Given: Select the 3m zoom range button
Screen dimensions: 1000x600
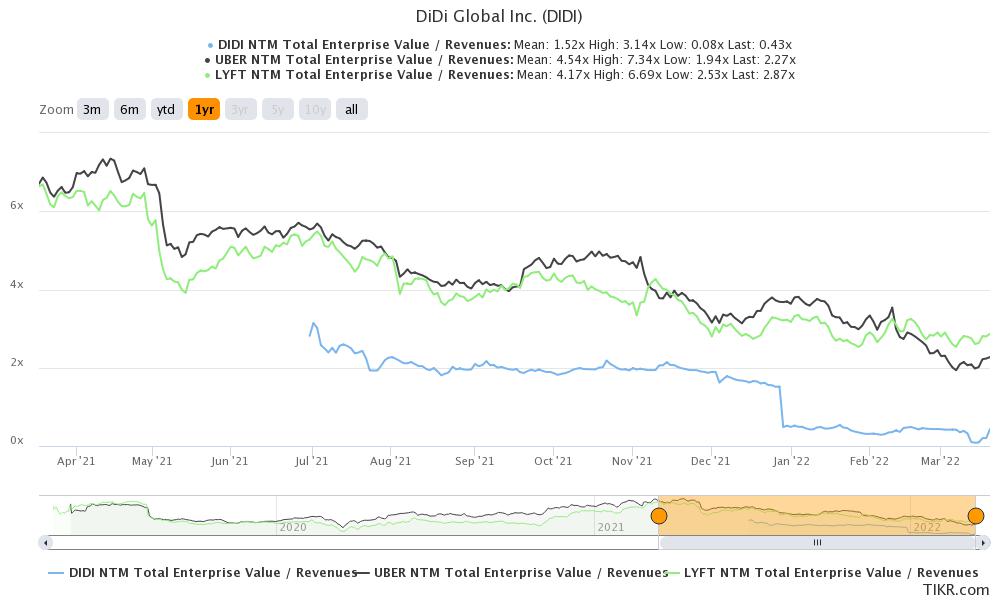Looking at the screenshot, I should tap(92, 110).
